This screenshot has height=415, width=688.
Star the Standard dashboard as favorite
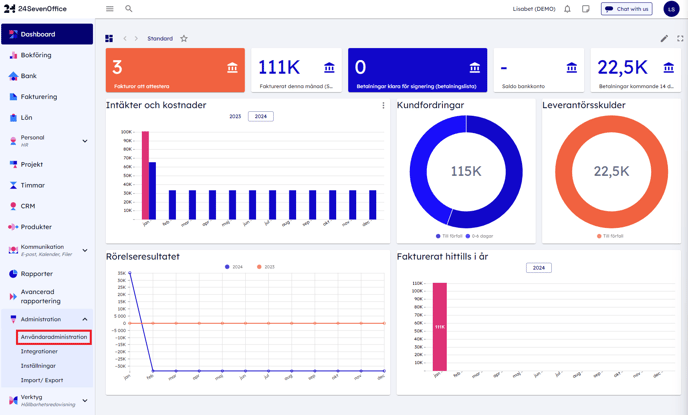click(x=184, y=39)
